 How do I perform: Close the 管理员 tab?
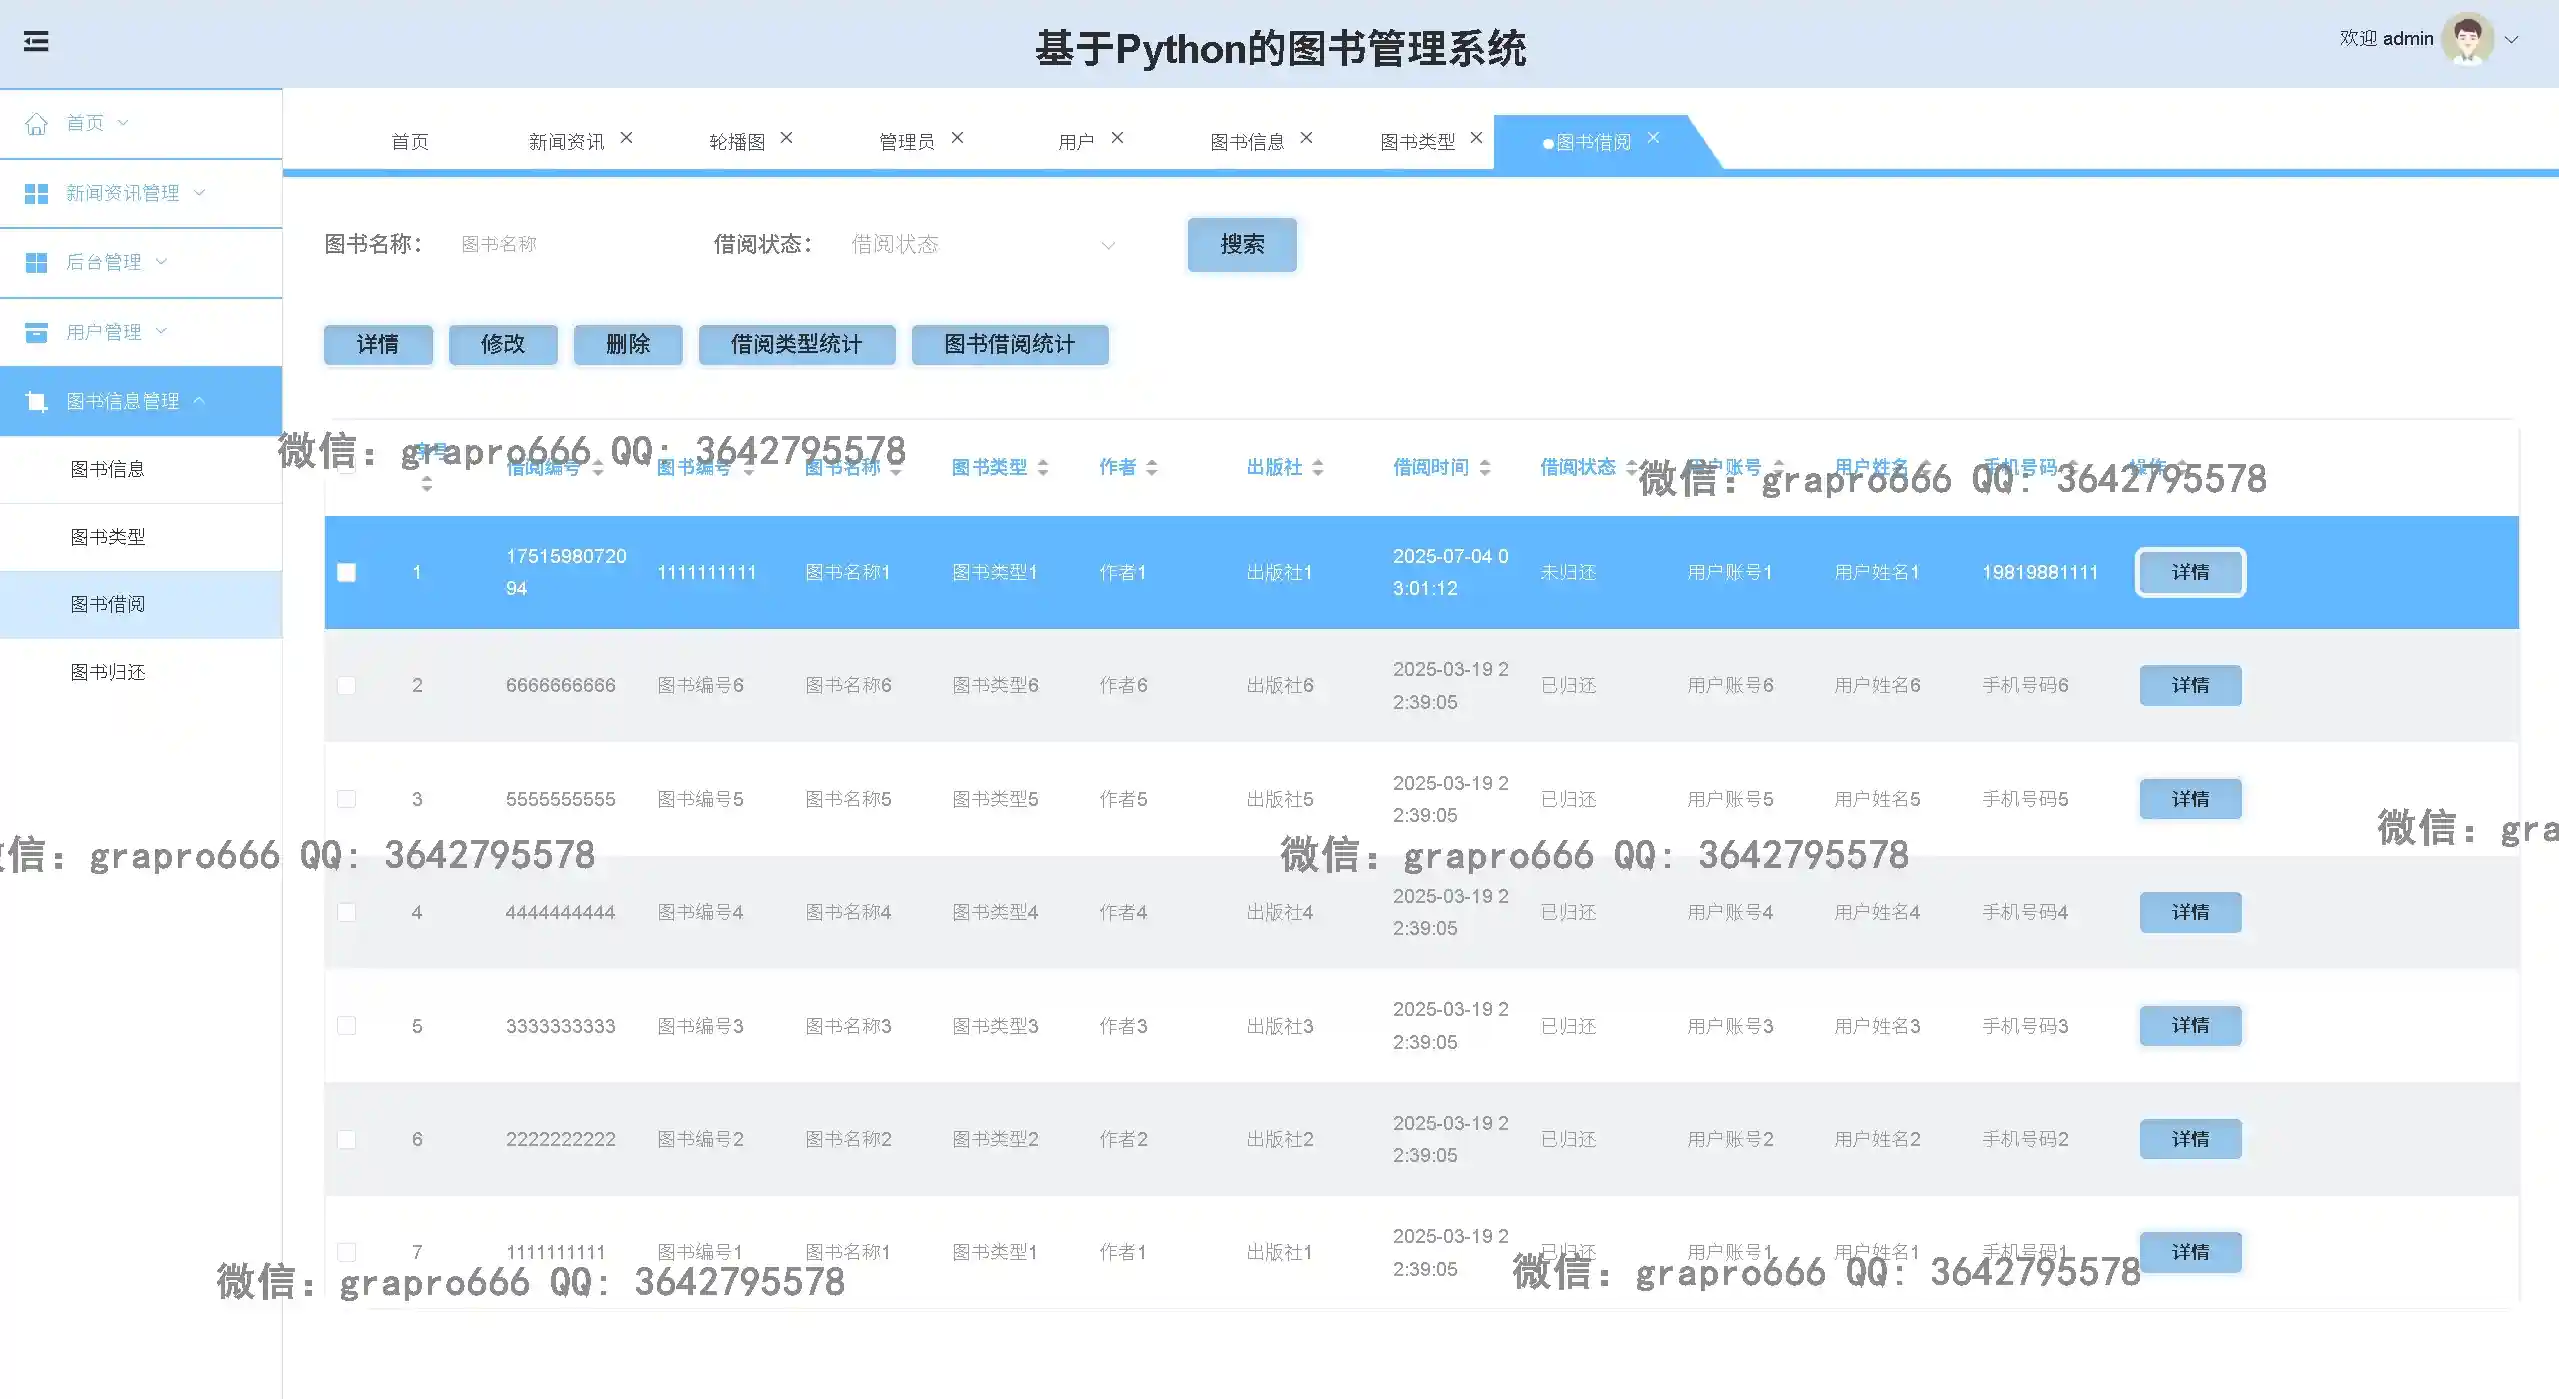pyautogui.click(x=957, y=138)
